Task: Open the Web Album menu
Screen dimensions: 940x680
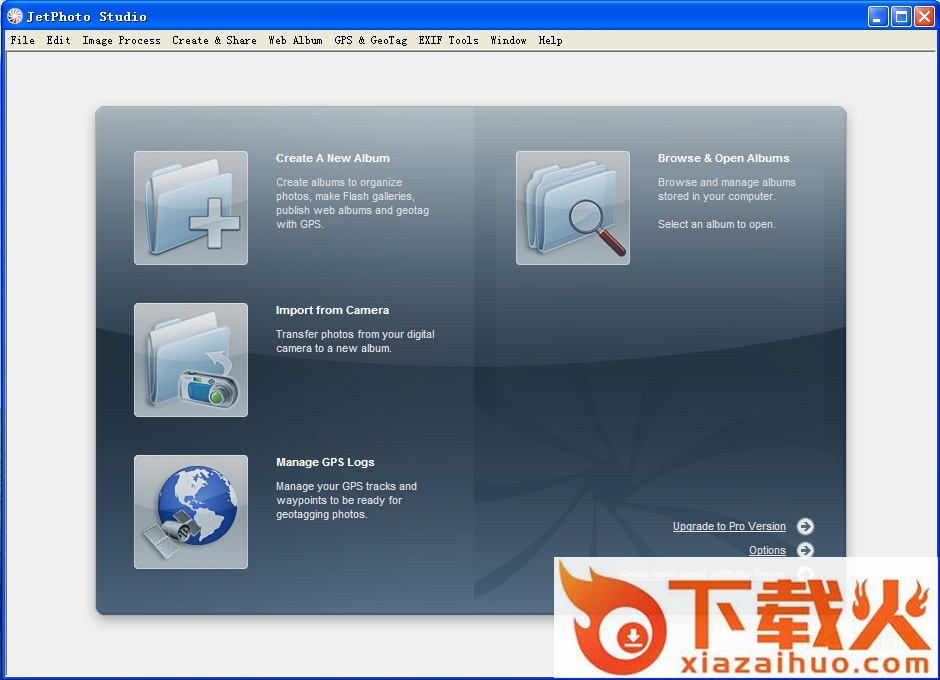Action: pyautogui.click(x=295, y=40)
